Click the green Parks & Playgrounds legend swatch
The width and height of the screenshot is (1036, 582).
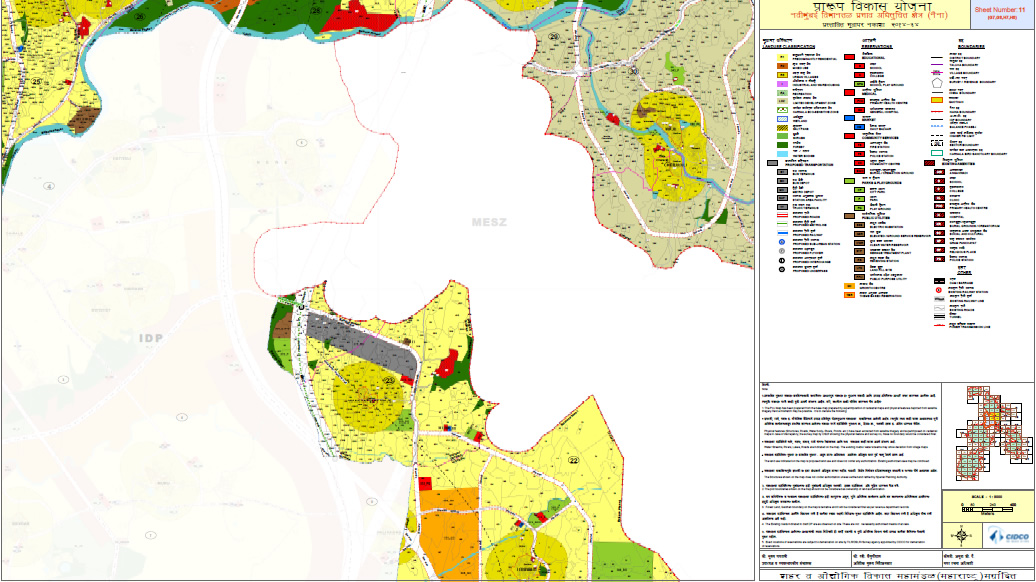(x=849, y=181)
